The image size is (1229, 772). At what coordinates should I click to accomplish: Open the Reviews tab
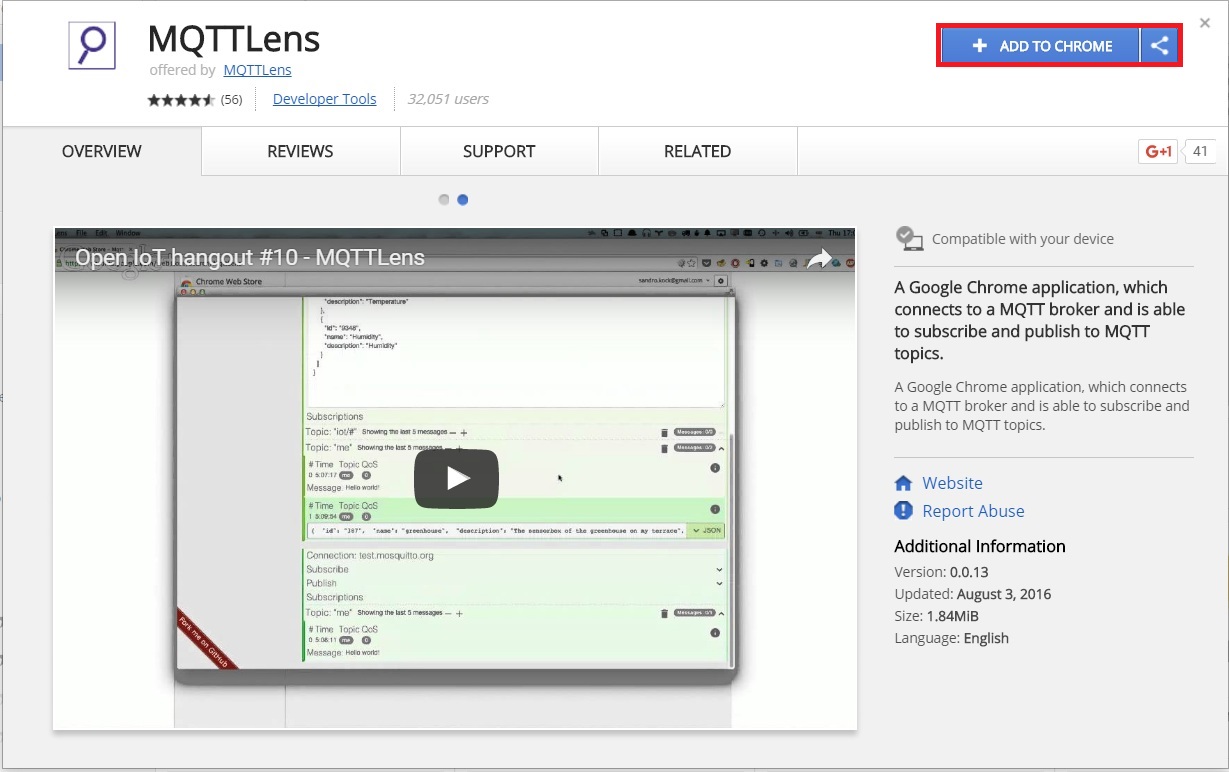pyautogui.click(x=300, y=151)
